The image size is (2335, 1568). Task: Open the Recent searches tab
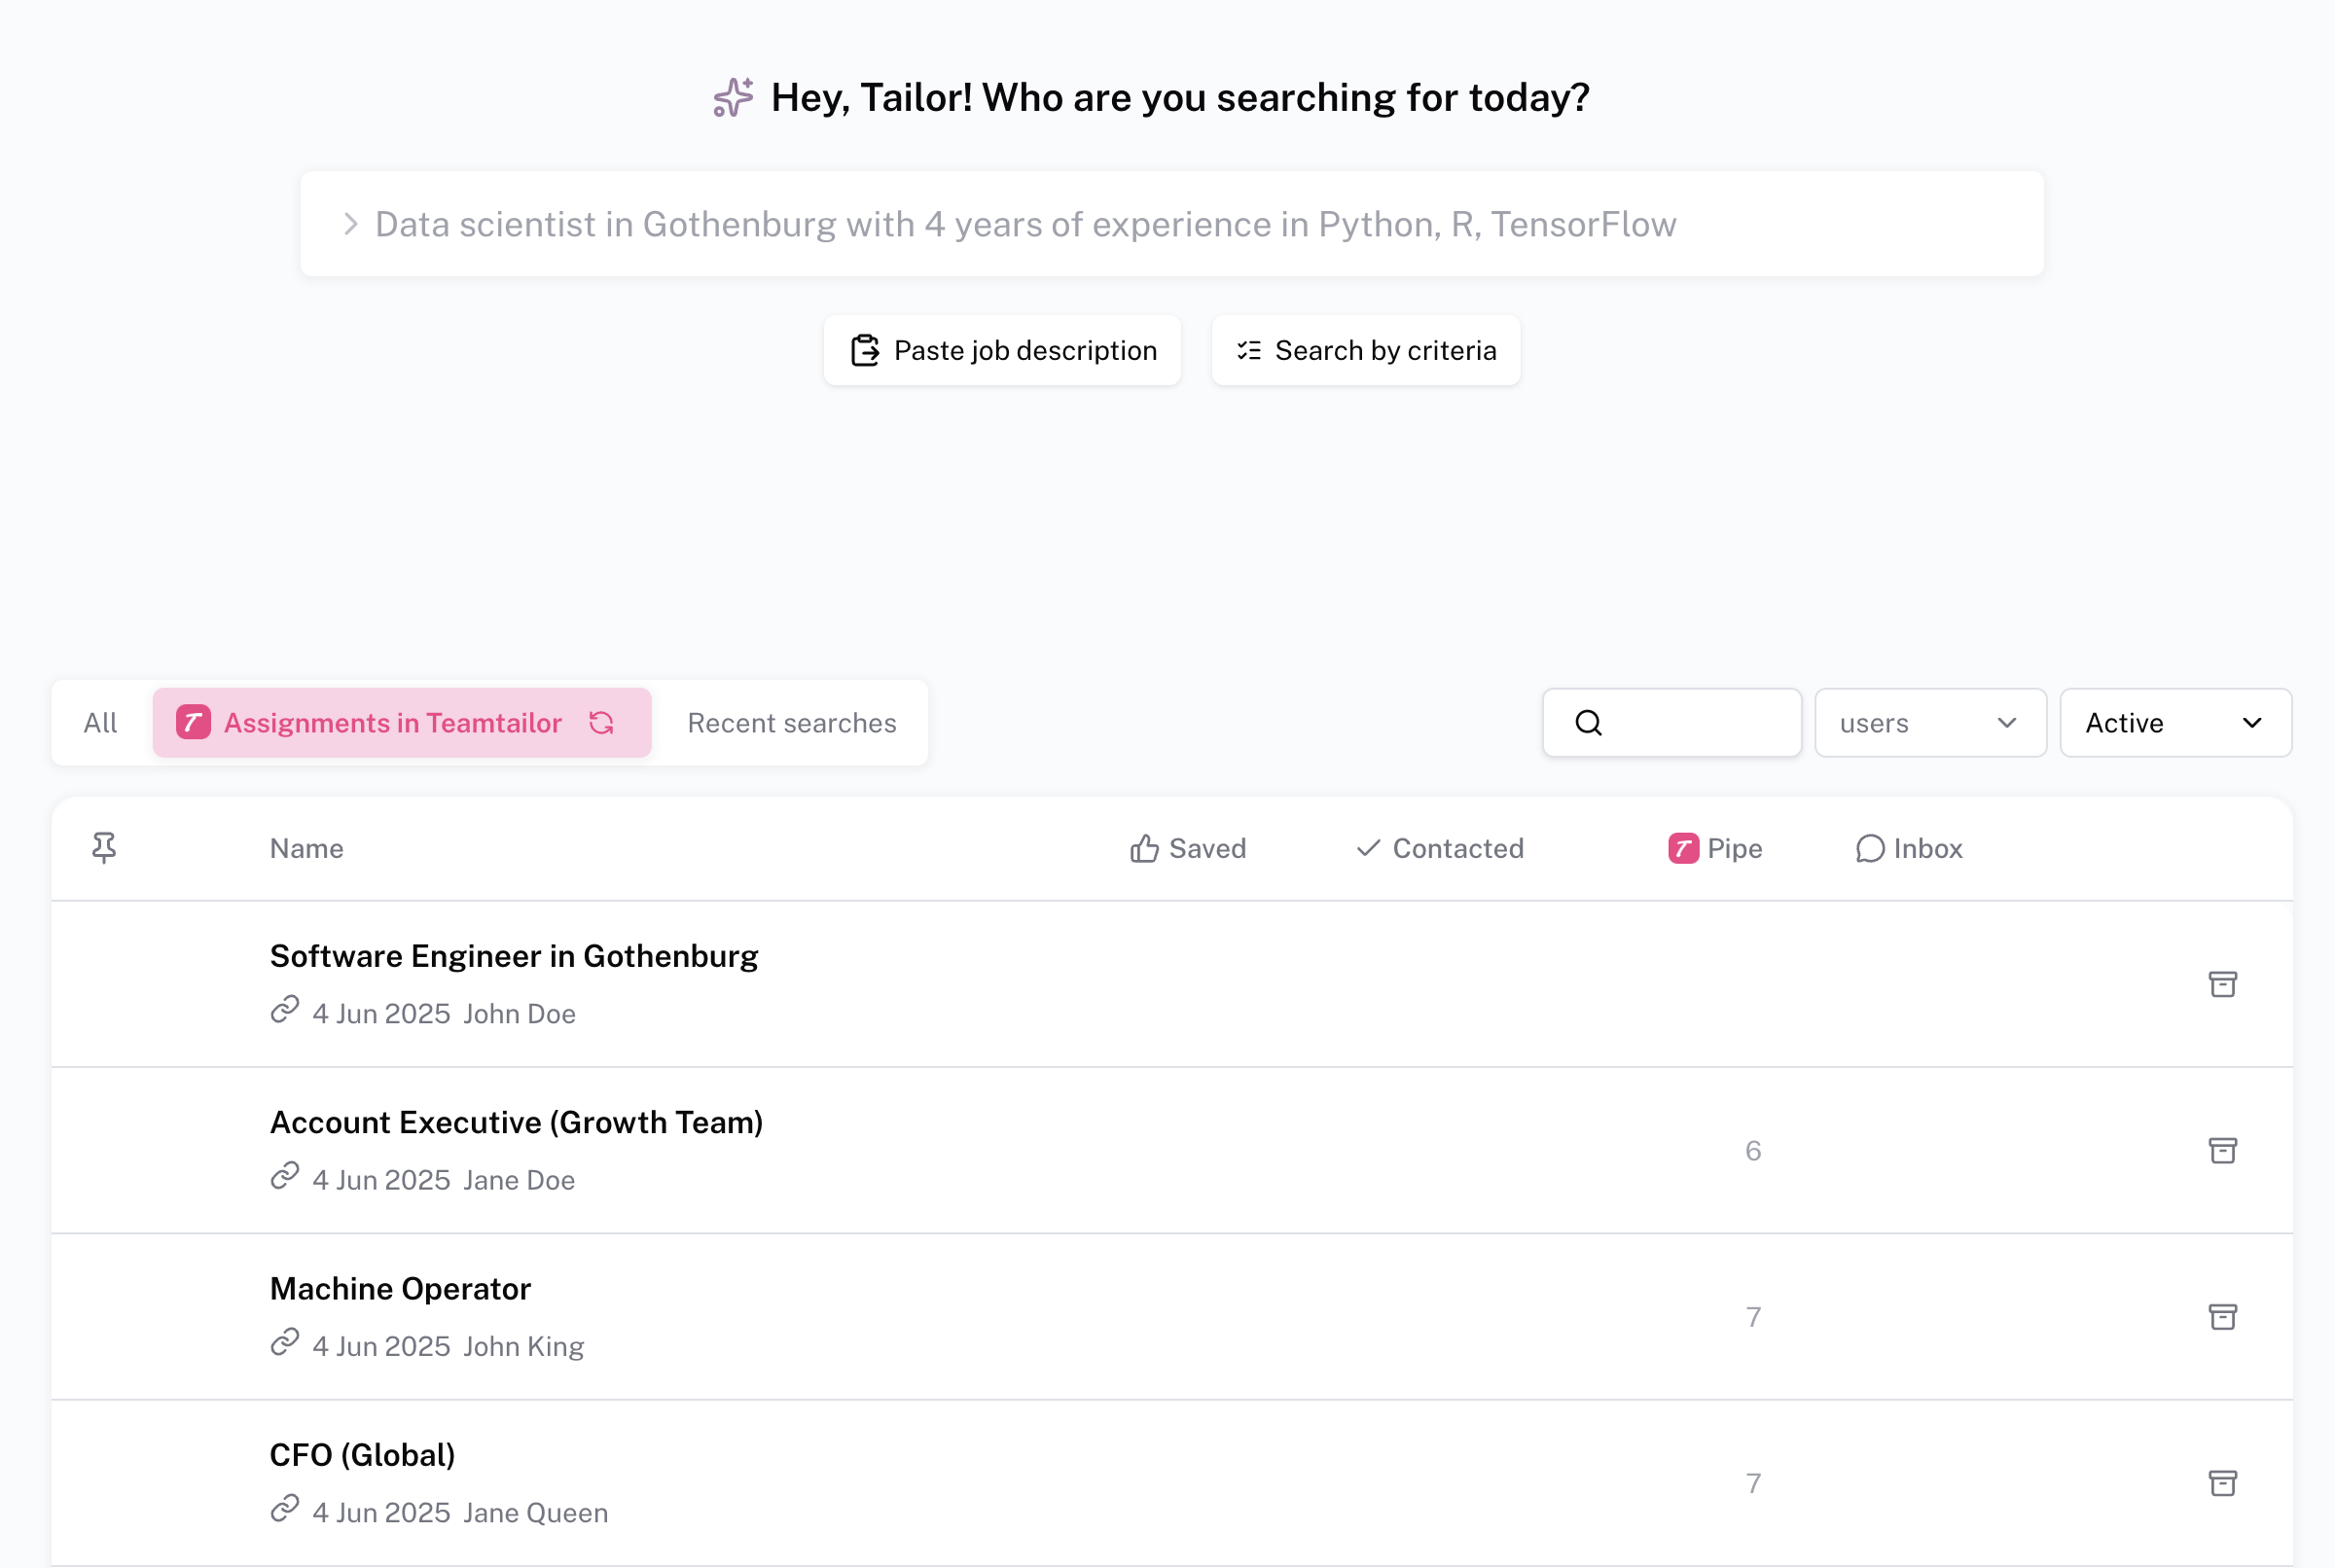tap(791, 722)
